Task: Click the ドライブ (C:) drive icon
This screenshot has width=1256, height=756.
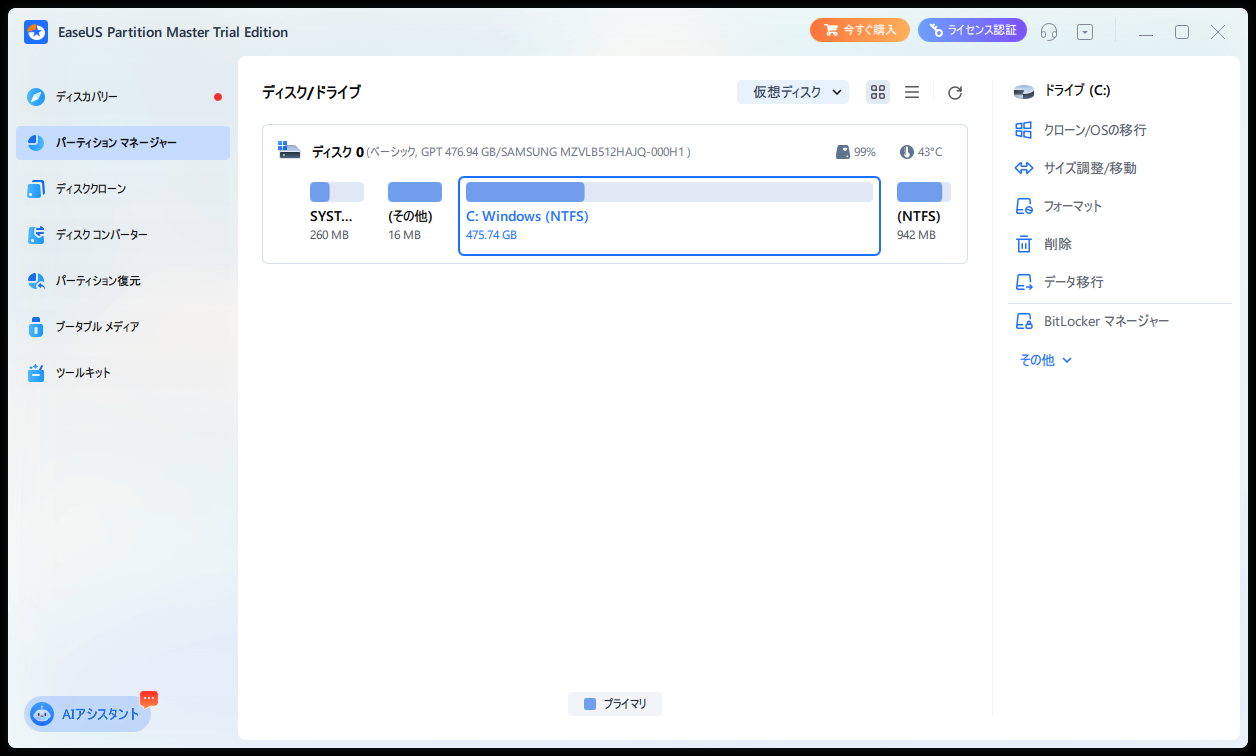Action: tap(1023, 92)
